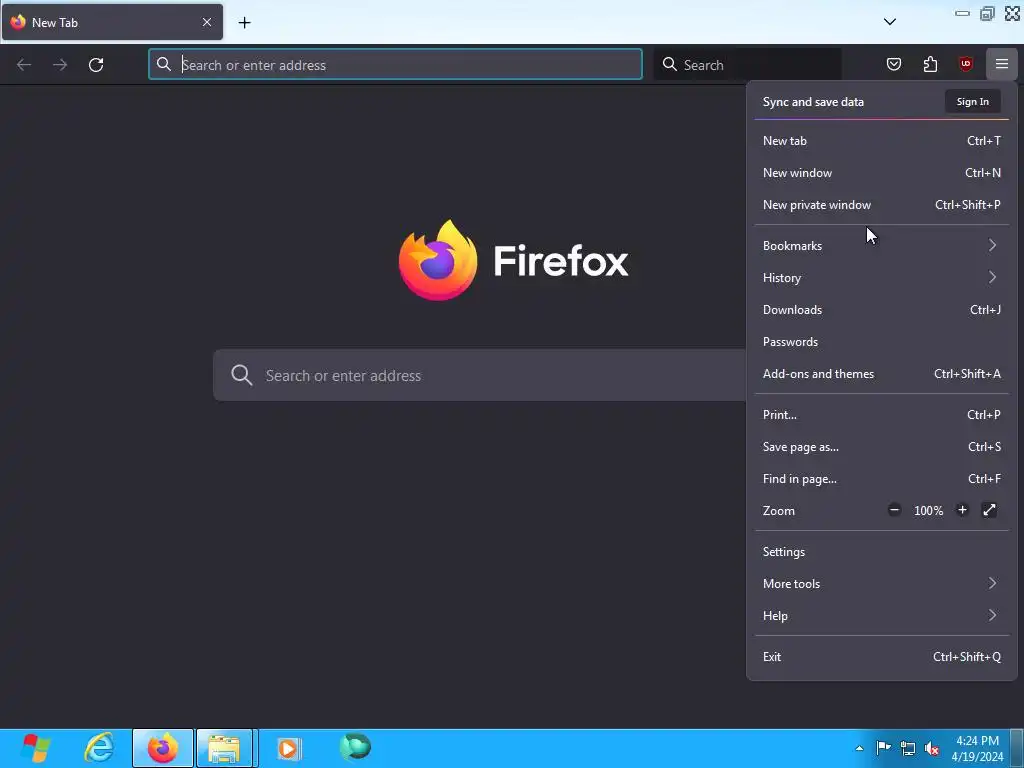The height and width of the screenshot is (768, 1024).
Task: Expand the Help submenu
Action: pos(882,616)
